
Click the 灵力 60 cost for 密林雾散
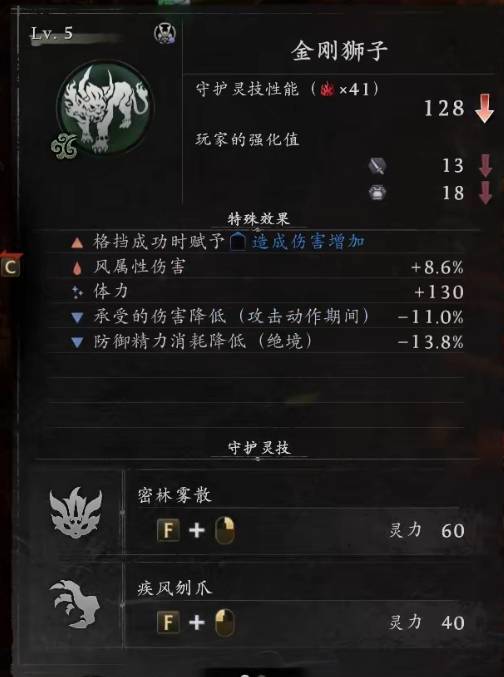(427, 530)
